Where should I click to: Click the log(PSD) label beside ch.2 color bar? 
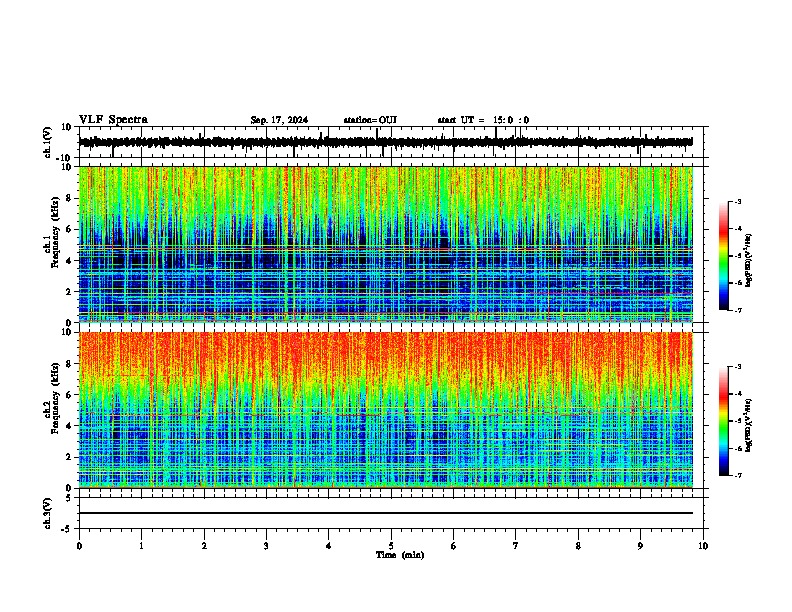(749, 425)
